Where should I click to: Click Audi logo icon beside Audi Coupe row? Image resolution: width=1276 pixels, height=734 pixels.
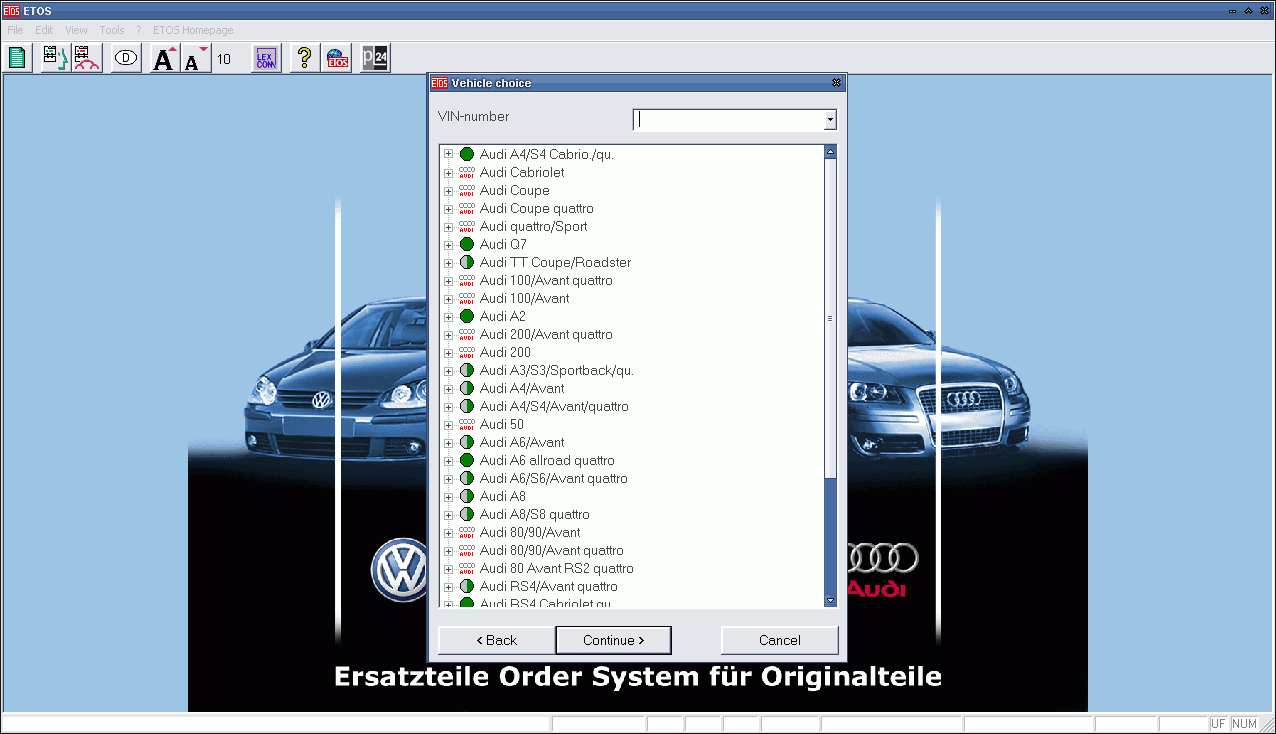click(x=467, y=190)
